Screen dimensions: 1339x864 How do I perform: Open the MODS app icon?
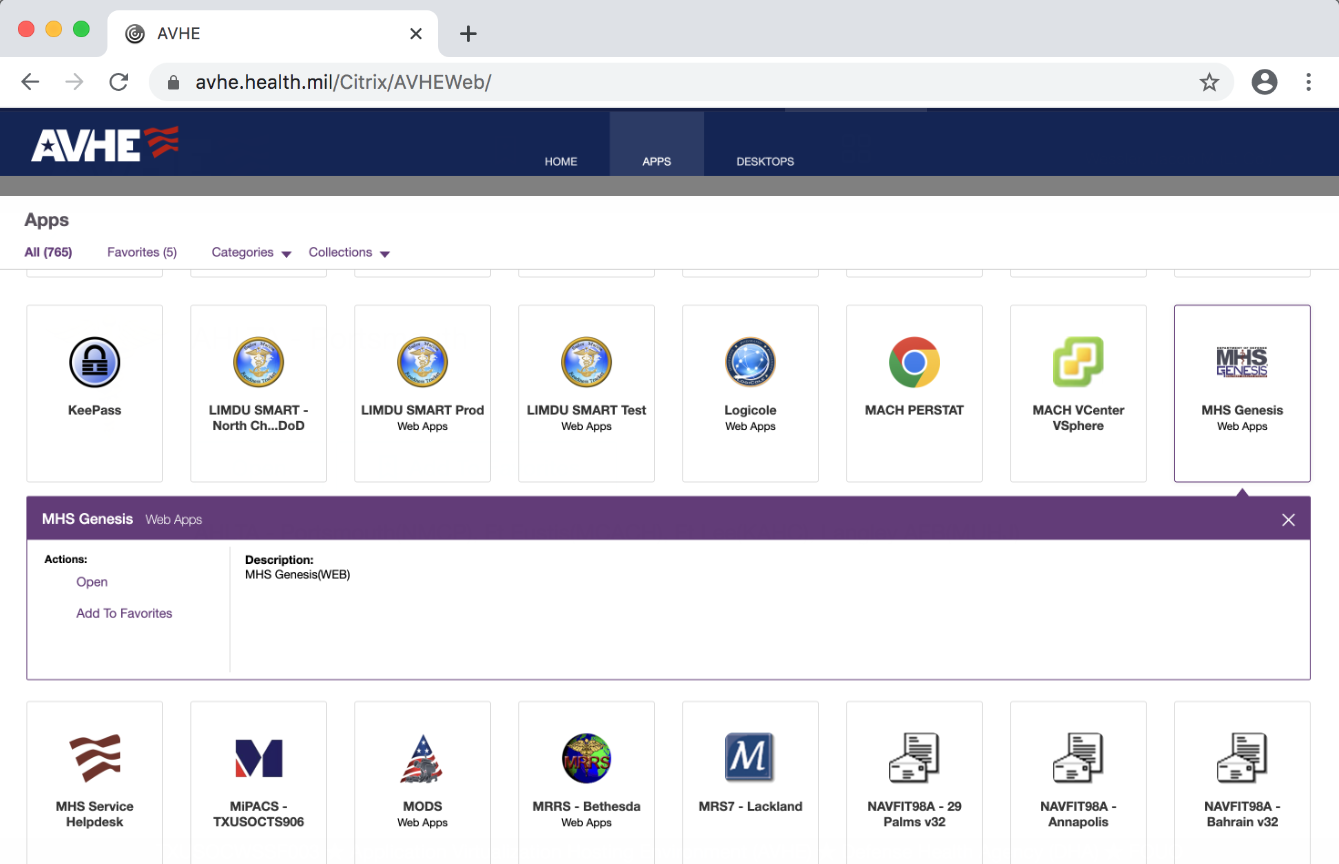coord(423,758)
